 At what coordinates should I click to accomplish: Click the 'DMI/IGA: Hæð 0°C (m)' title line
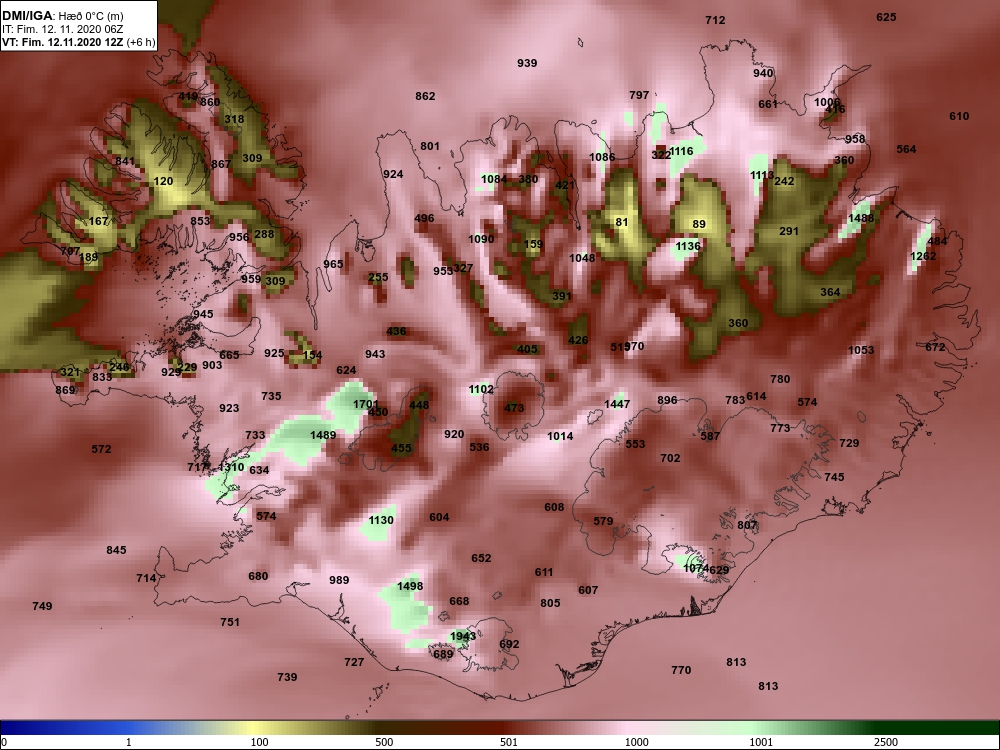pyautogui.click(x=63, y=16)
